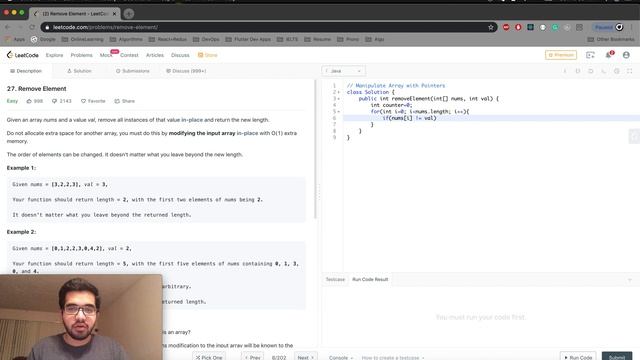Click Pick One random problem

click(x=209, y=357)
